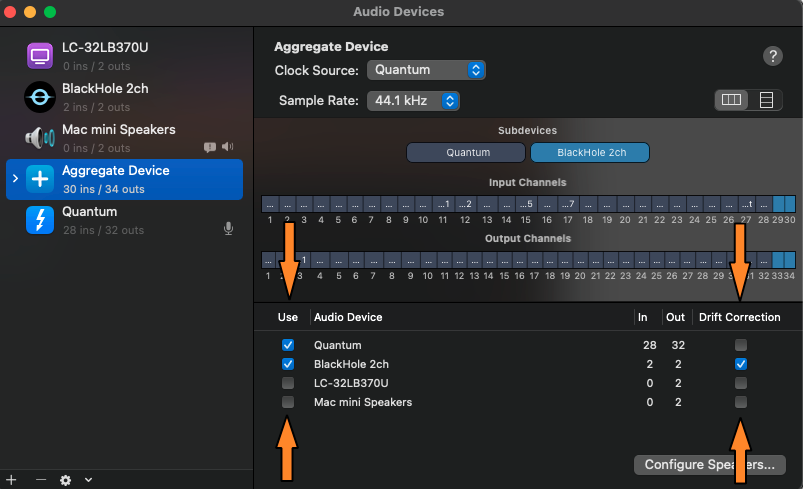Click highlighted input channel 29 cell
803x489 pixels.
pos(778,204)
